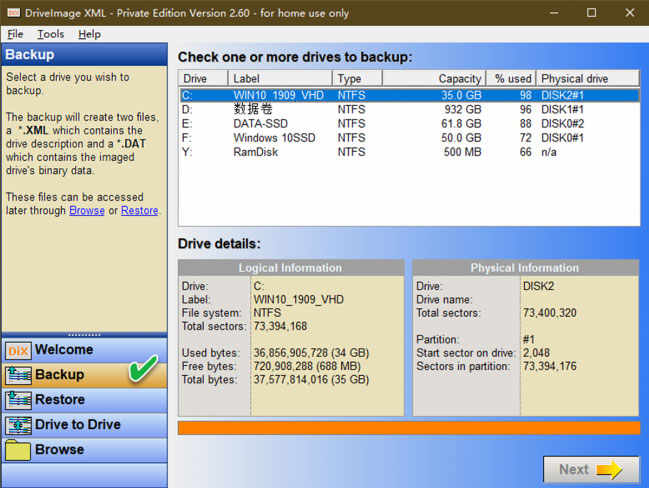Click the Start sector value 2,048
This screenshot has width=649, height=488.
[x=536, y=353]
